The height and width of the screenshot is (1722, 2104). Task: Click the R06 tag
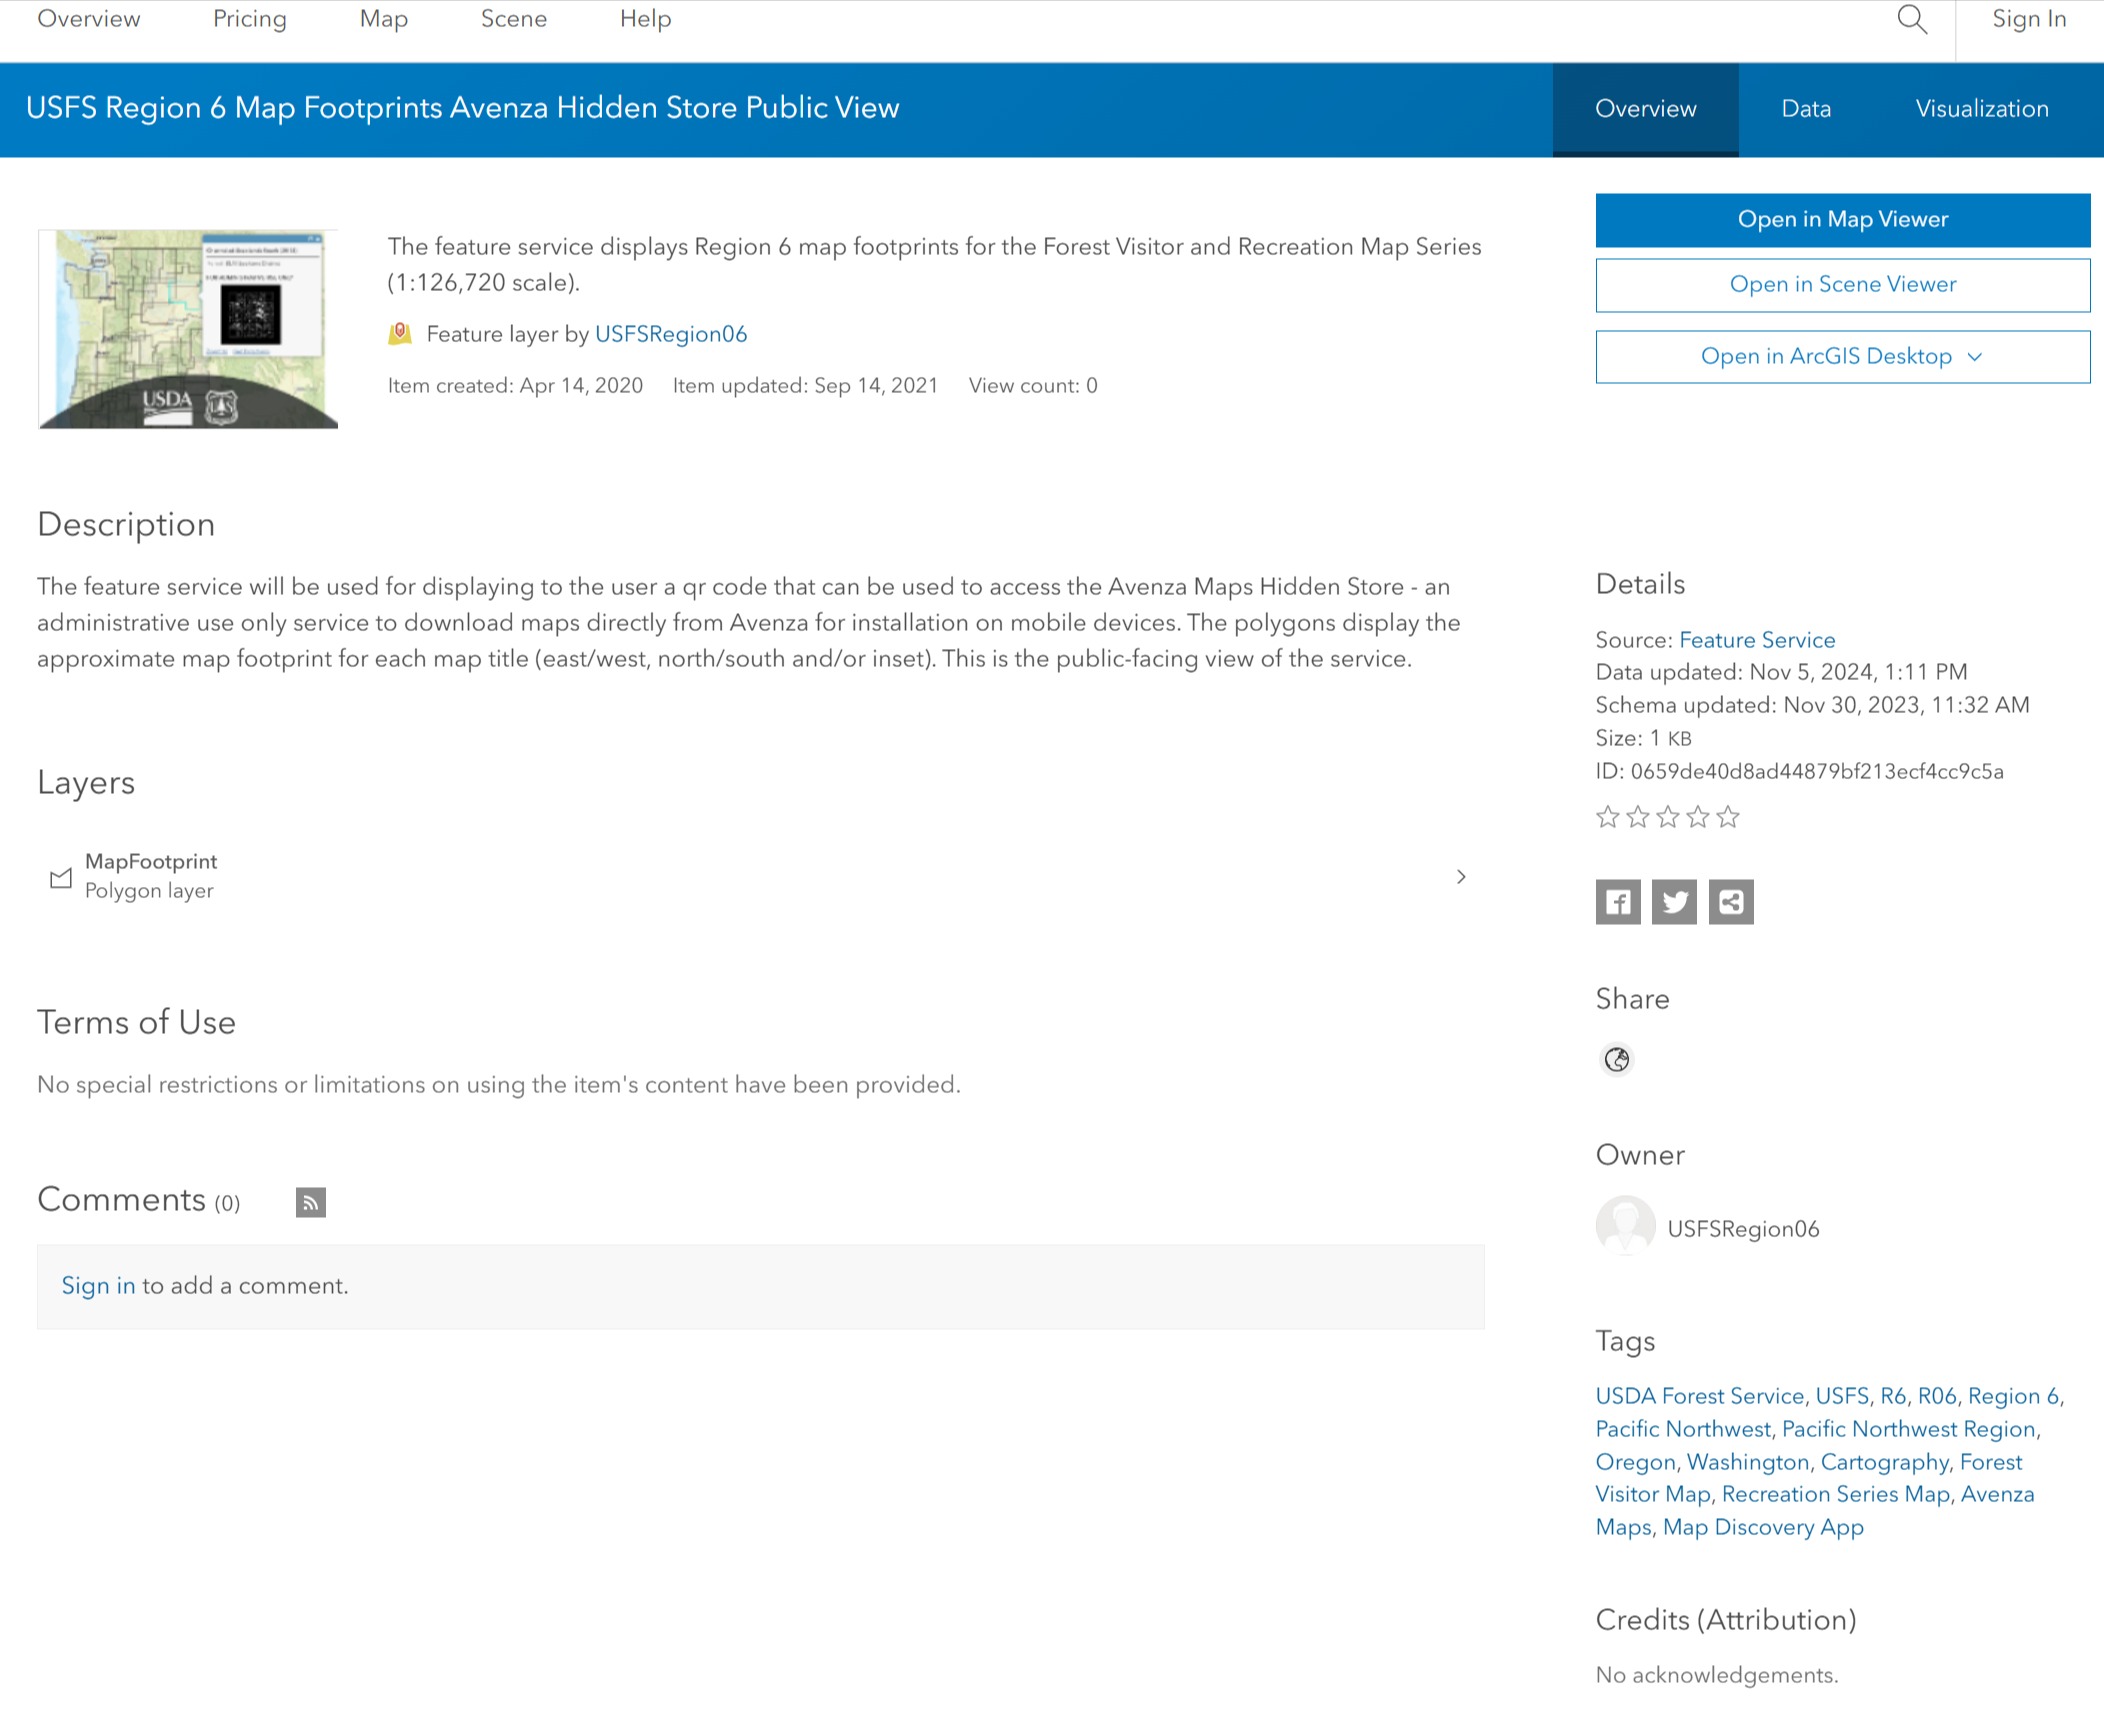pyautogui.click(x=1937, y=1396)
